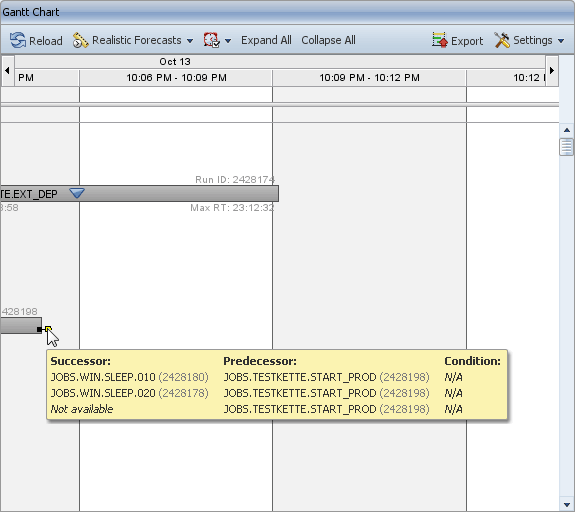Viewport: 575px width, 512px height.
Task: Click Max RT: 23:12:32 label
Action: [232, 208]
